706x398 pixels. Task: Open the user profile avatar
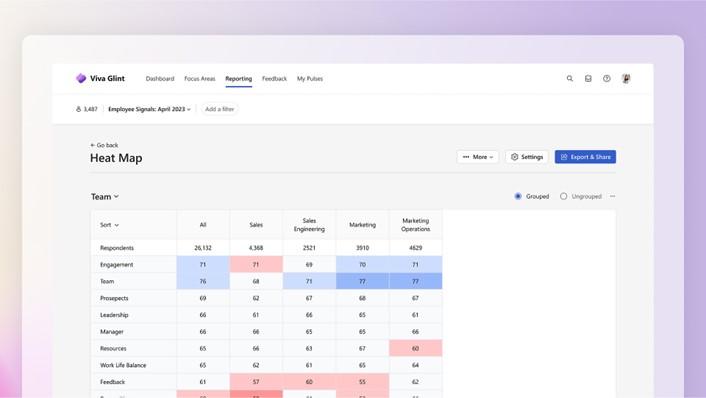click(626, 78)
